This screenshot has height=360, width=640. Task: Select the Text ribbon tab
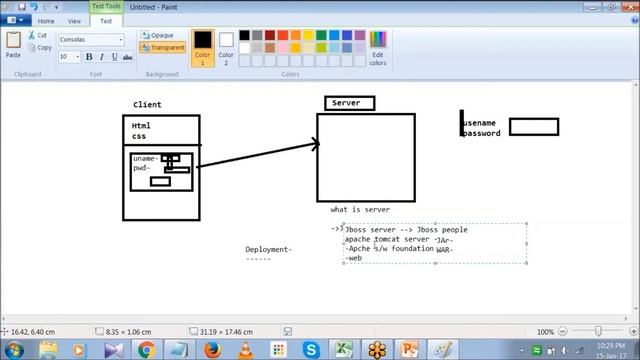106,21
